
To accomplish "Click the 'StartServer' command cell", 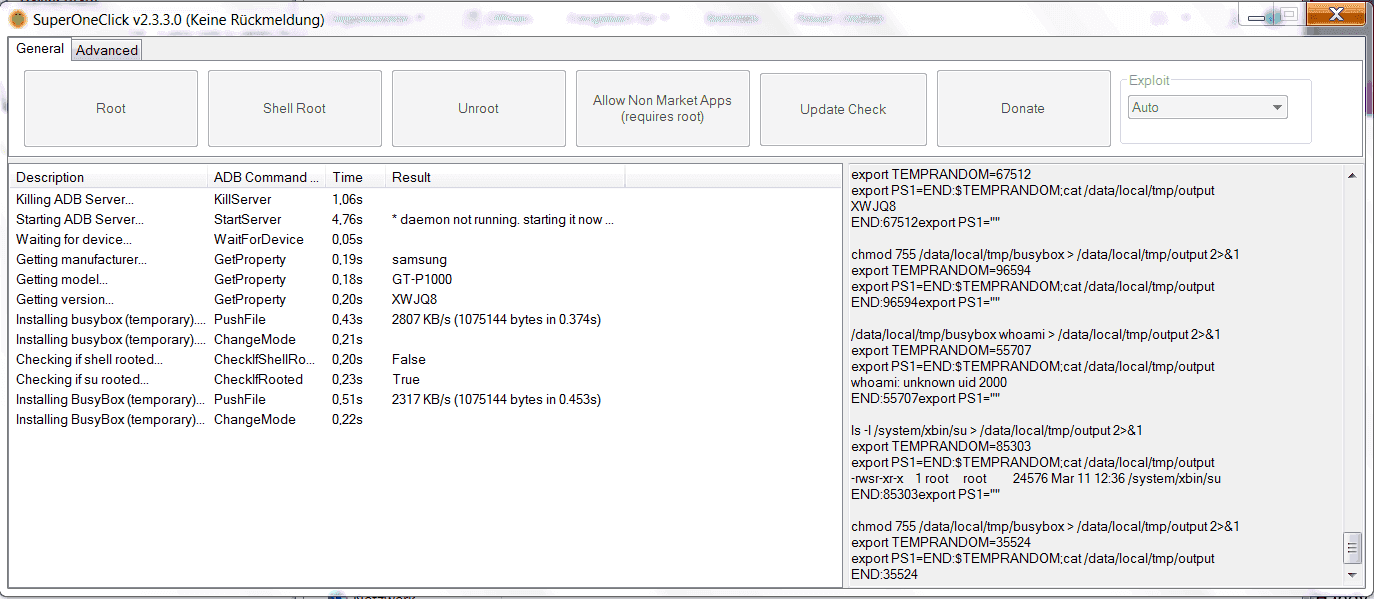I will (247, 219).
